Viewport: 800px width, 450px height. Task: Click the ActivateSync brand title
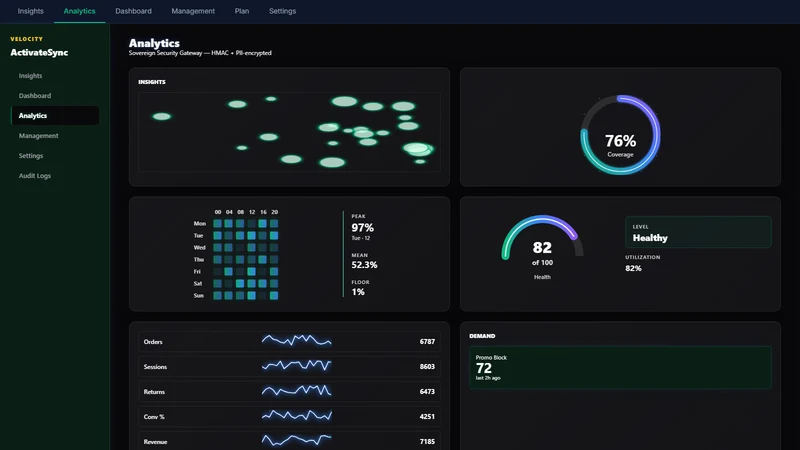click(39, 53)
